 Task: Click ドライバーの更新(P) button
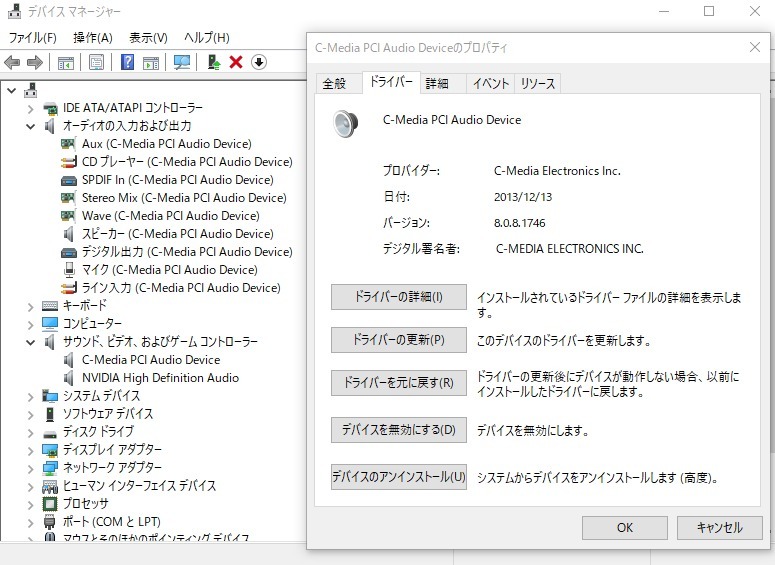pyautogui.click(x=399, y=340)
